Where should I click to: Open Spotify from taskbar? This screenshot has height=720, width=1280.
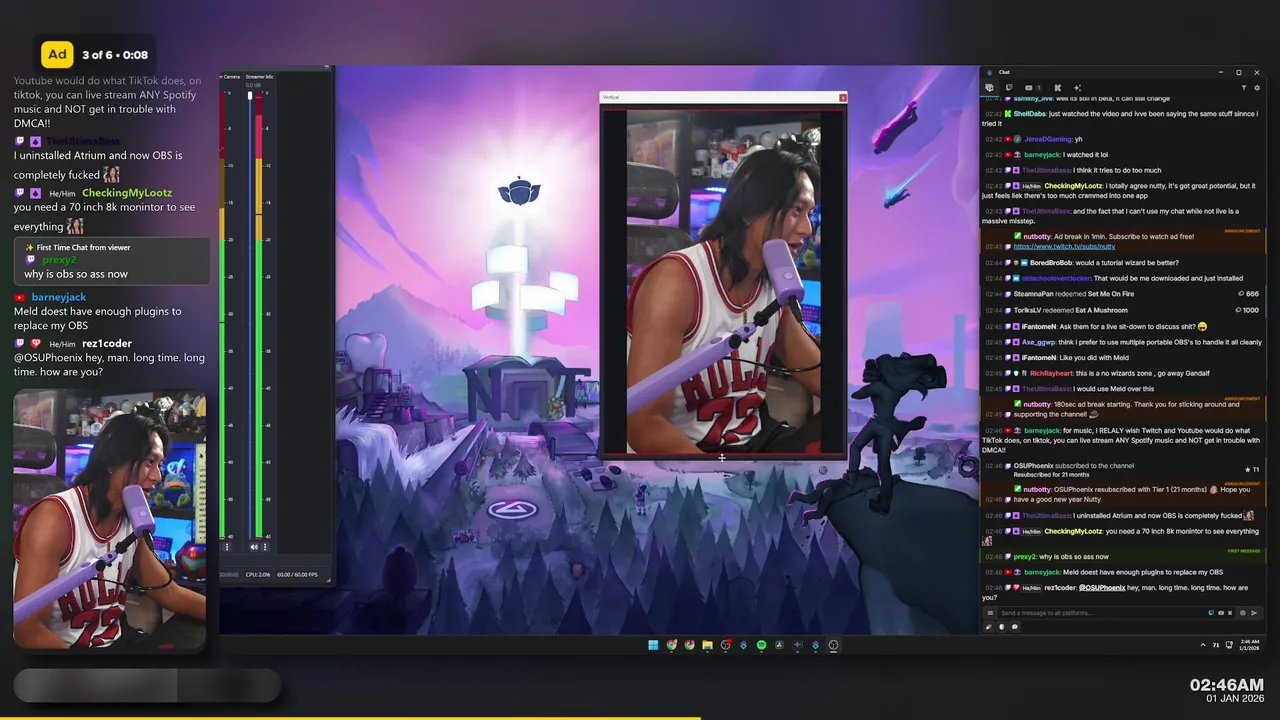tap(761, 645)
